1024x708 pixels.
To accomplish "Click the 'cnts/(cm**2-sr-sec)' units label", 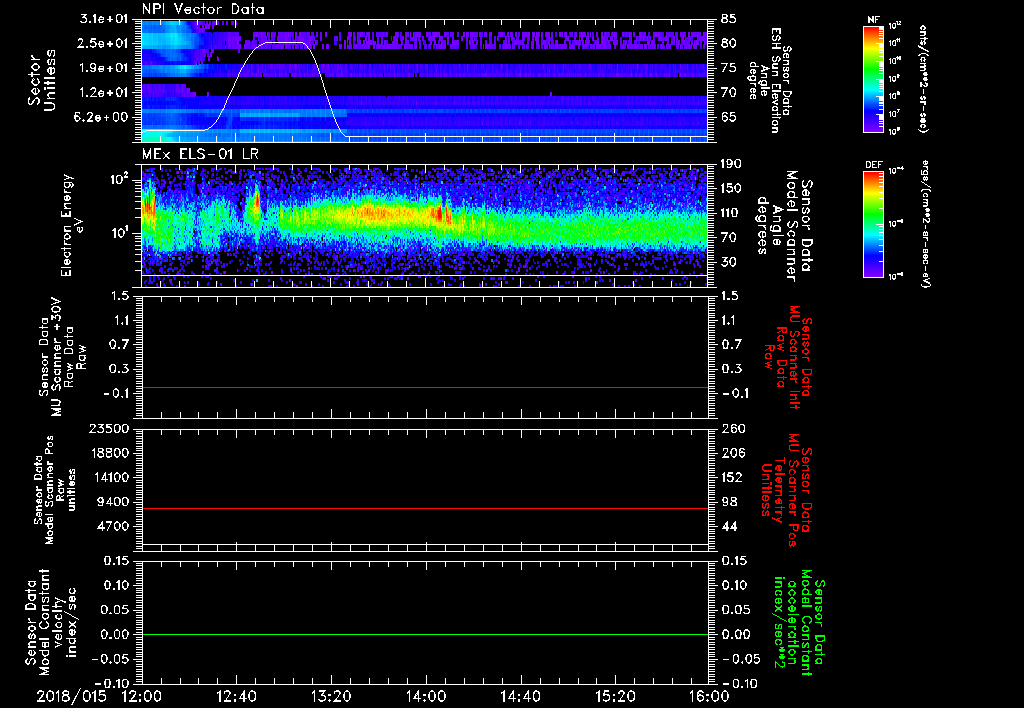I will [923, 79].
